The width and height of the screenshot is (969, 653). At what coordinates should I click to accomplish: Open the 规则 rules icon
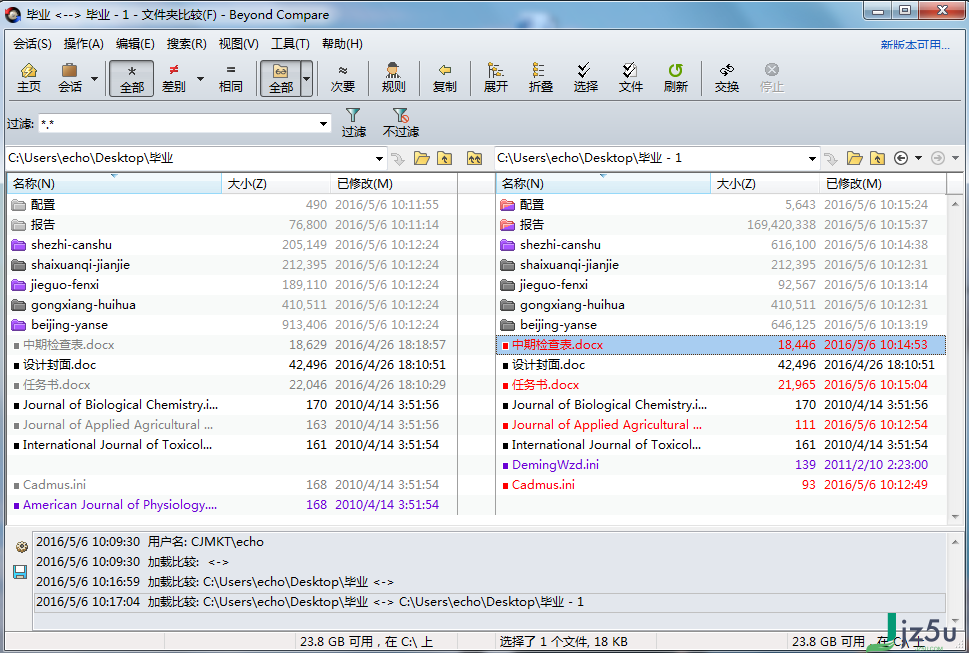click(393, 78)
